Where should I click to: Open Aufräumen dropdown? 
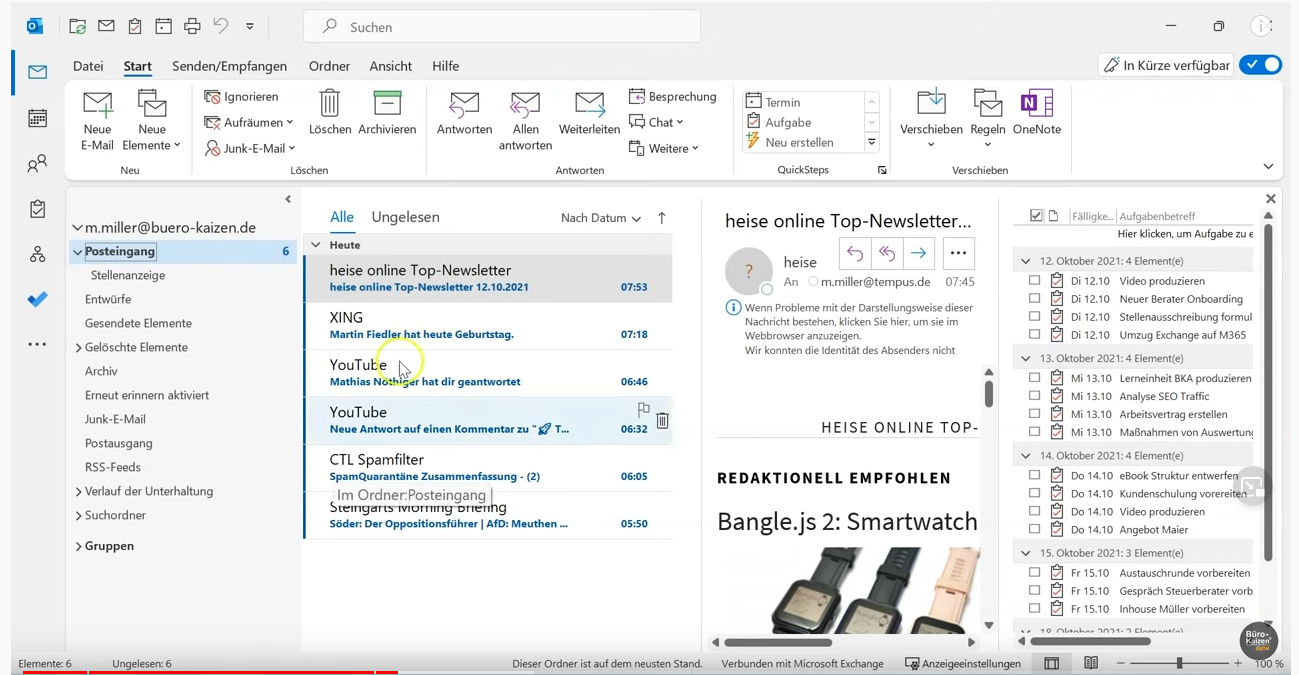249,122
